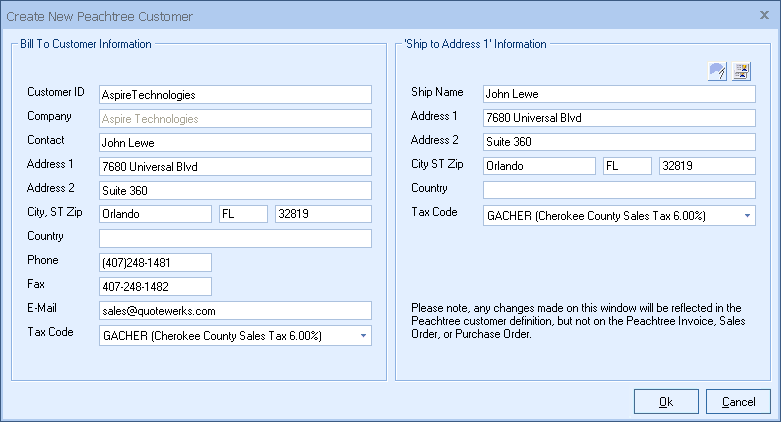Select the Bill To Address 1 field
The height and width of the screenshot is (422, 781).
tap(235, 167)
